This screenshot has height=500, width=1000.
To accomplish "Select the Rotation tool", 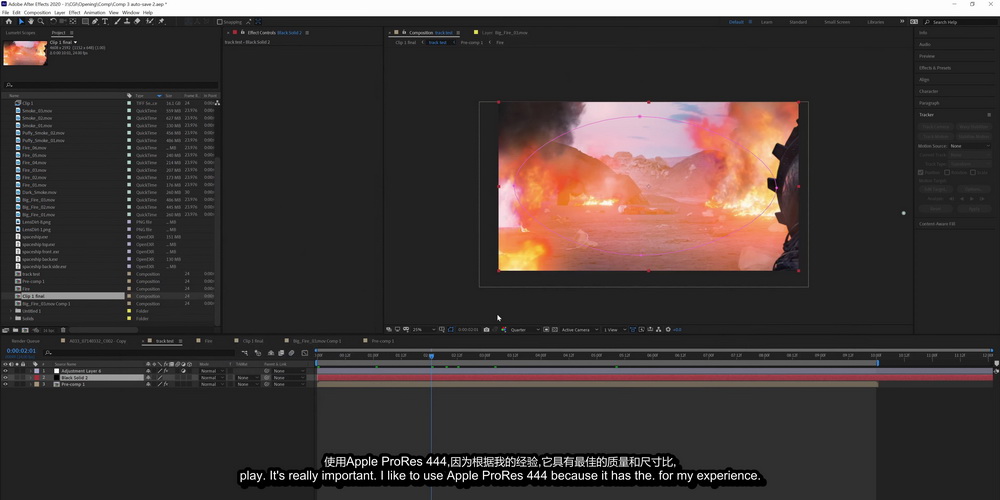I will click(x=53, y=22).
